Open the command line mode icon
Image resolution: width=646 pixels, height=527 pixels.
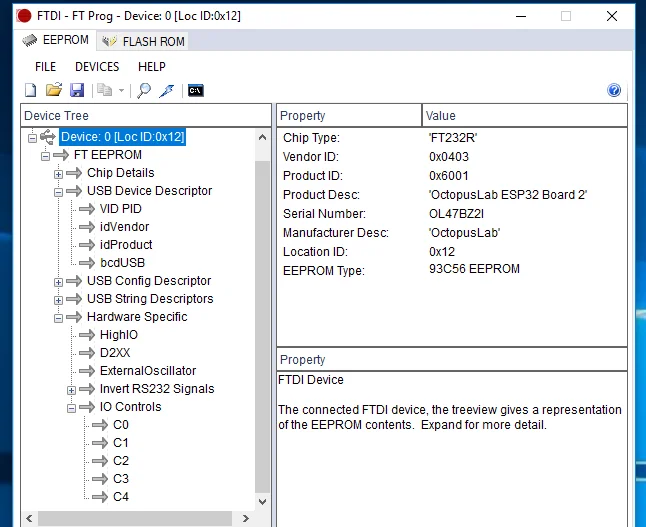tap(196, 90)
